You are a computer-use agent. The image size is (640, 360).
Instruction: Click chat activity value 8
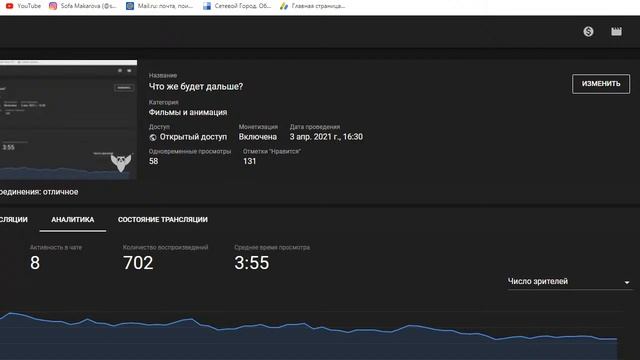pyautogui.click(x=35, y=263)
